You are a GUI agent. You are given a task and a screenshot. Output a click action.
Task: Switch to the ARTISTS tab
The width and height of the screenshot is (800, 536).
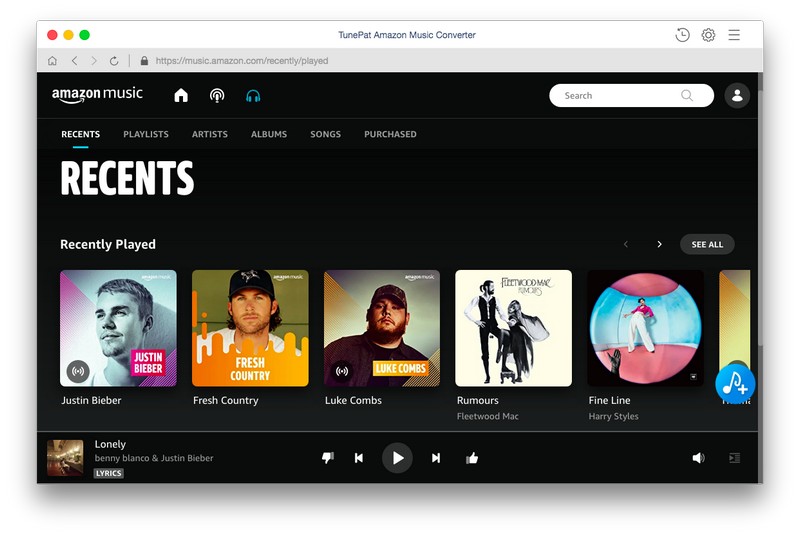pos(210,134)
